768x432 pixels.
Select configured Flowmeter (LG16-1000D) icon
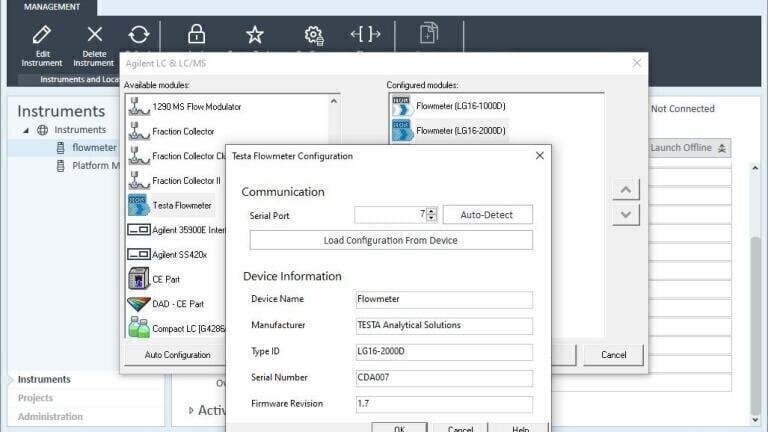pos(401,106)
